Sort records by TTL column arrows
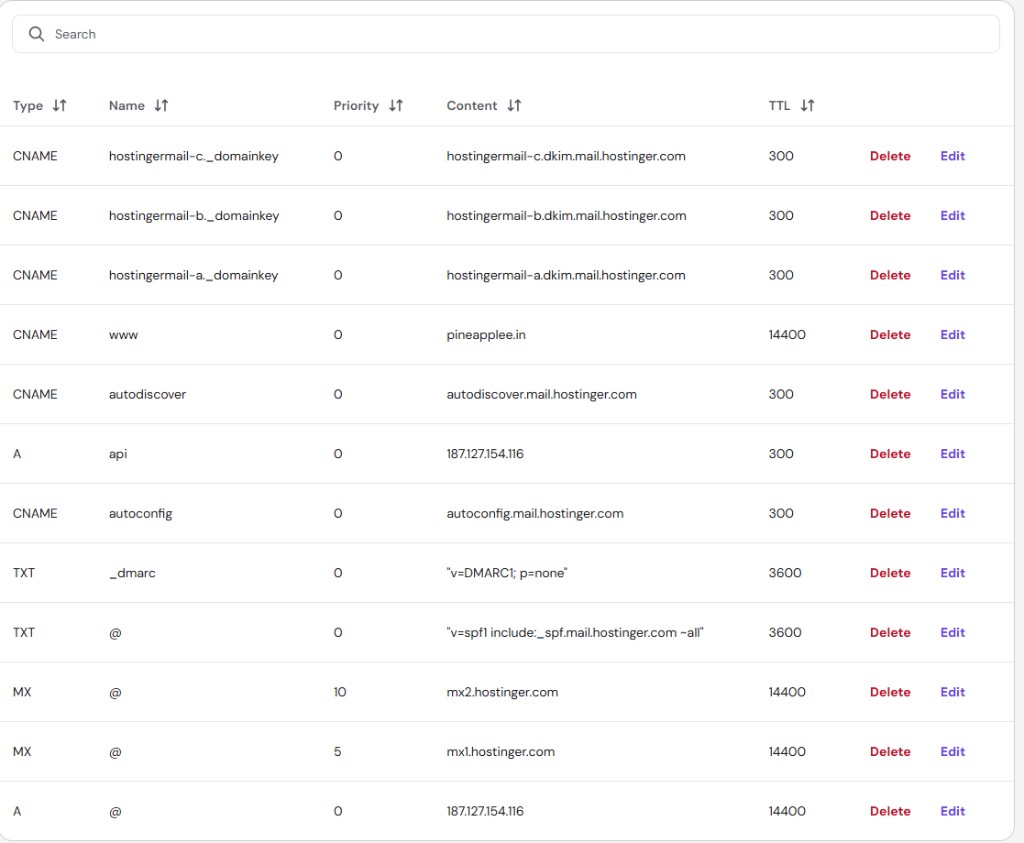Viewport: 1024px width, 843px height. tap(807, 105)
